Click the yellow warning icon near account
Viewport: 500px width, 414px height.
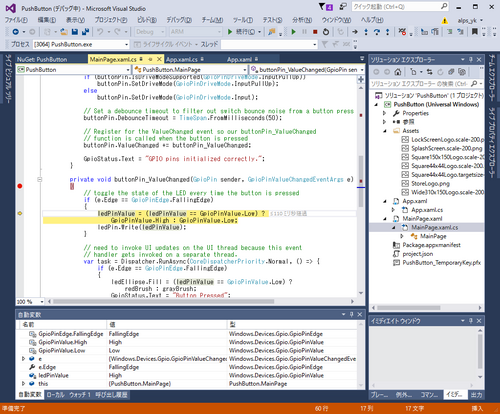tap(445, 21)
